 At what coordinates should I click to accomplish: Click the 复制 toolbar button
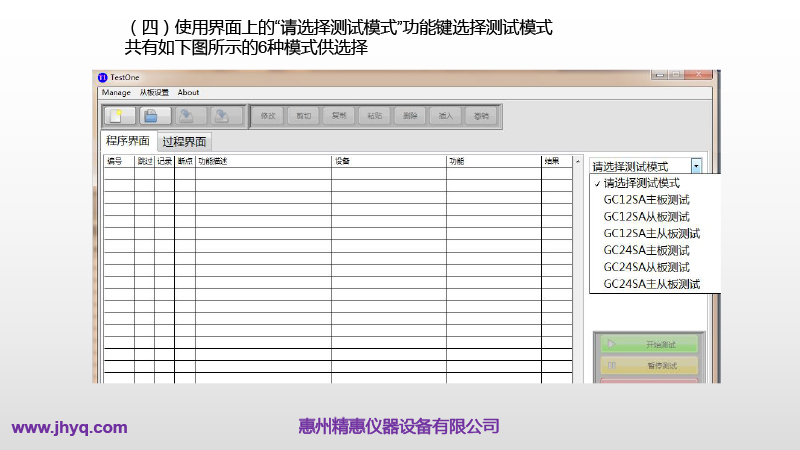(339, 116)
